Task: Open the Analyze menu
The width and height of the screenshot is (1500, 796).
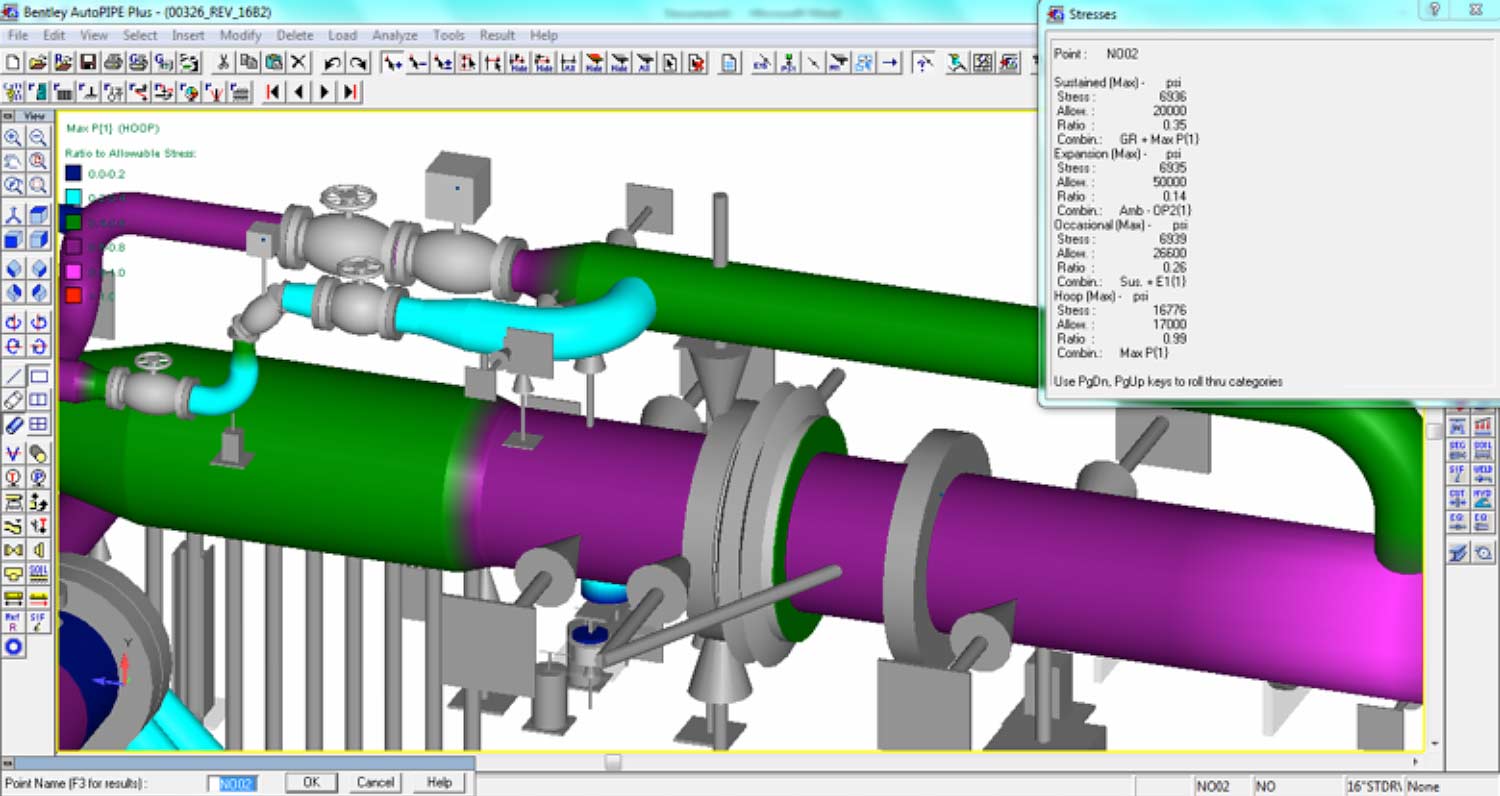Action: (x=395, y=35)
